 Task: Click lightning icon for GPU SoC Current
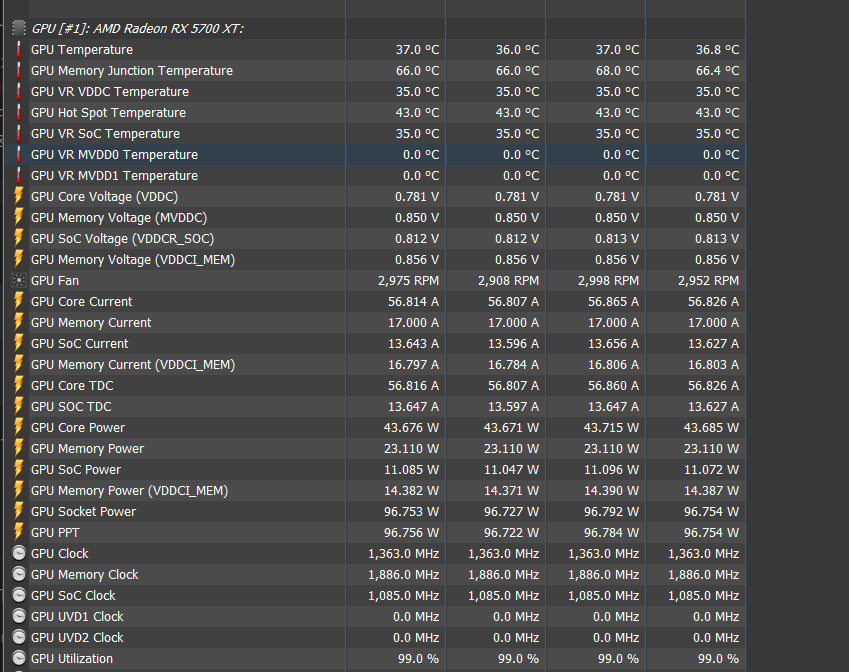click(19, 343)
